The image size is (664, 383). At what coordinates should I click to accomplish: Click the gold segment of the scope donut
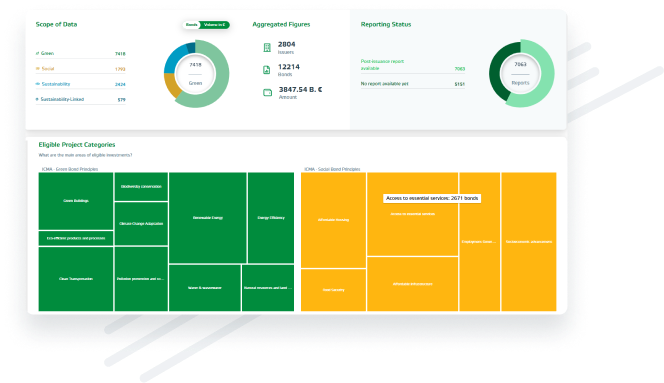point(172,85)
